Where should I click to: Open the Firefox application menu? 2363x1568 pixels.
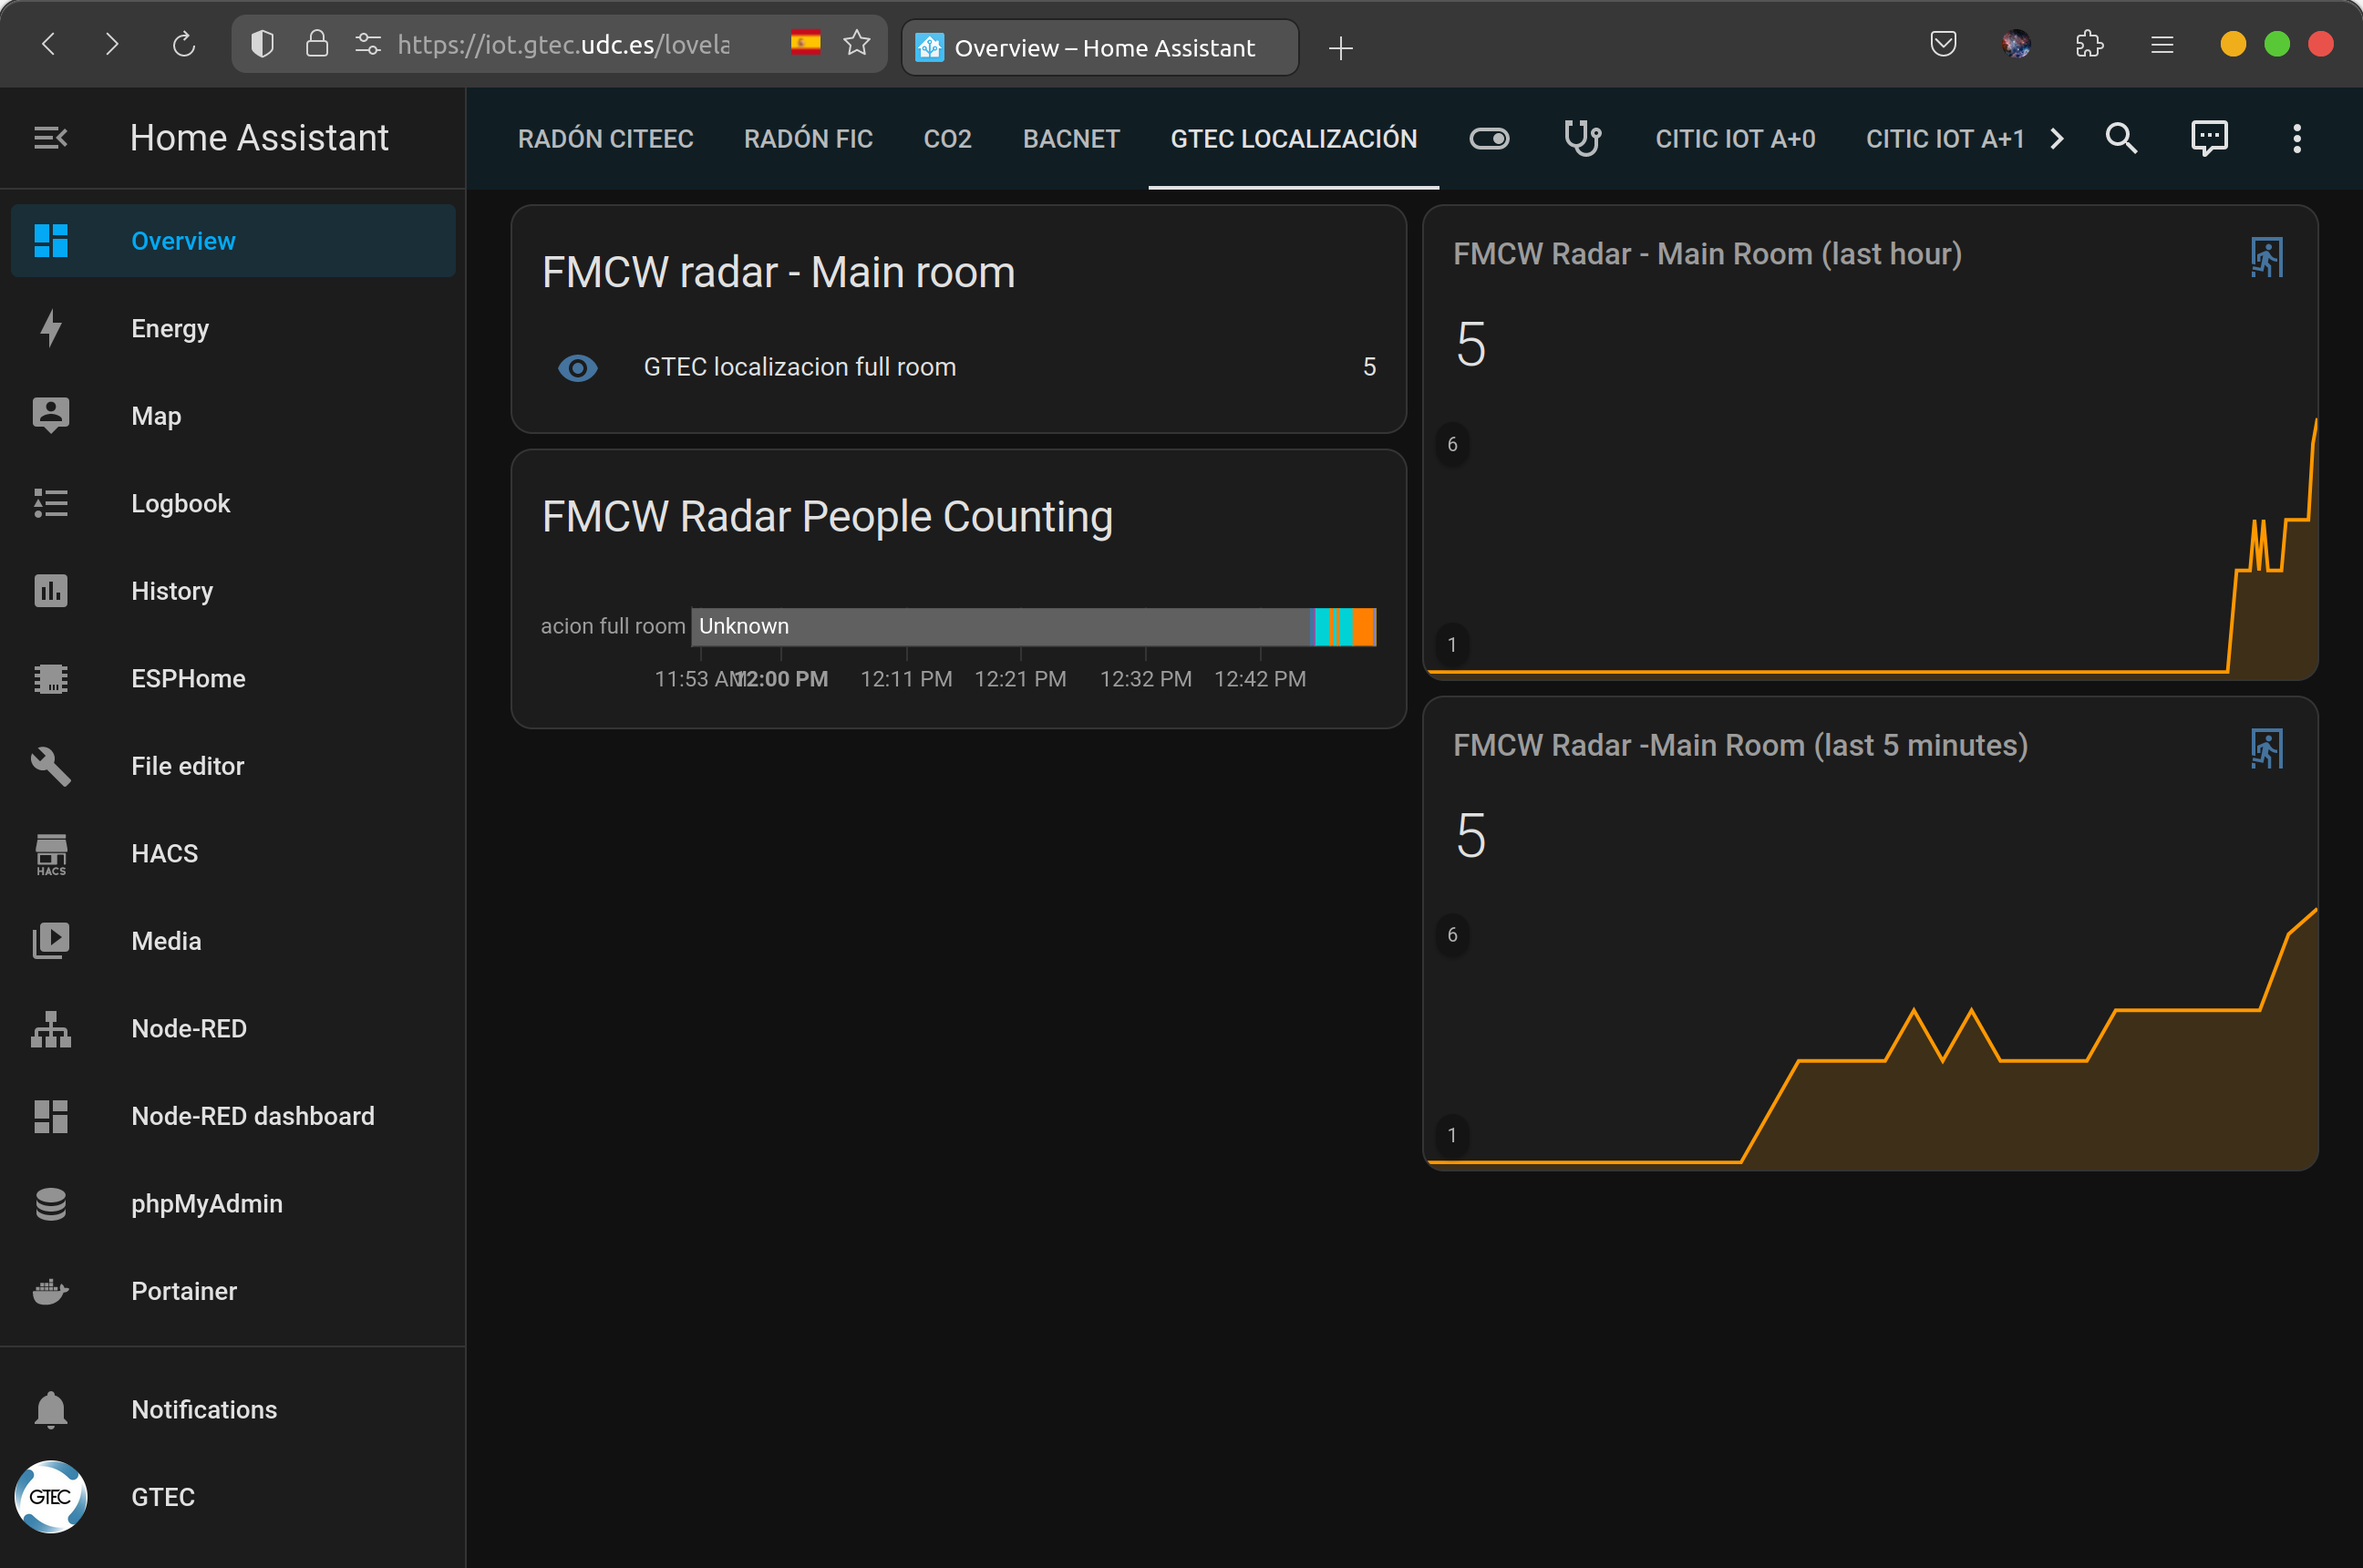coord(2162,45)
